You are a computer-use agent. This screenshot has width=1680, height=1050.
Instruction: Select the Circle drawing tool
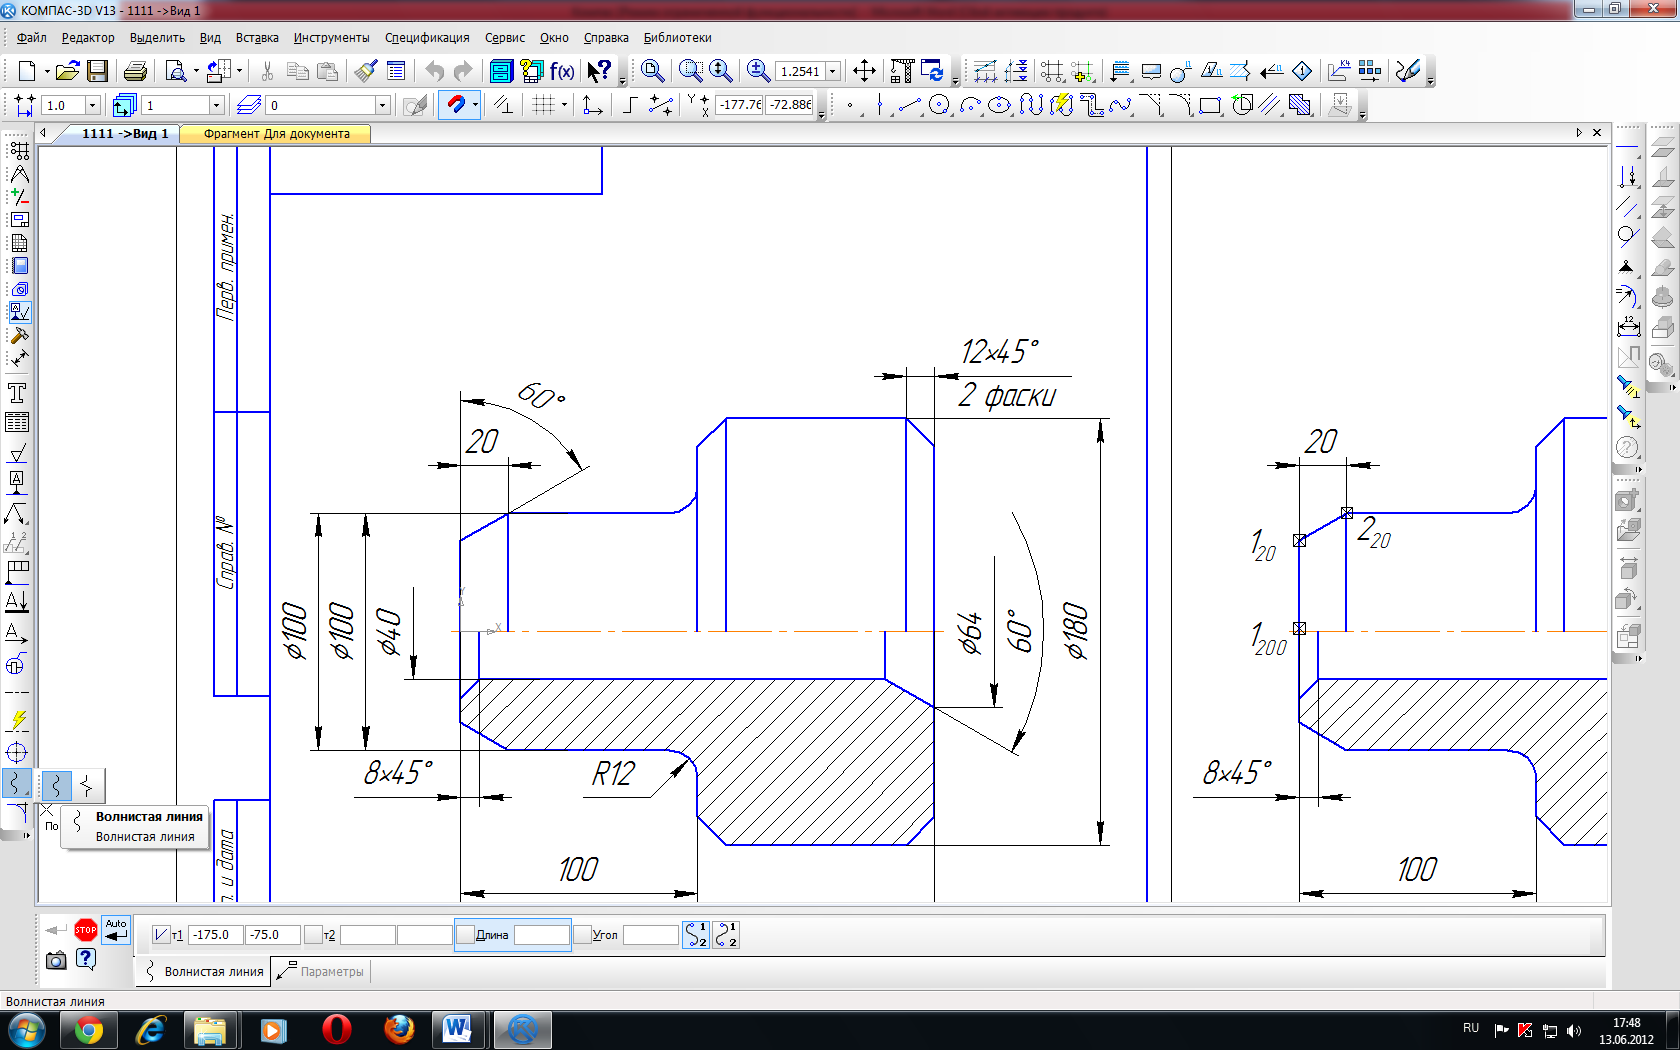click(x=939, y=105)
